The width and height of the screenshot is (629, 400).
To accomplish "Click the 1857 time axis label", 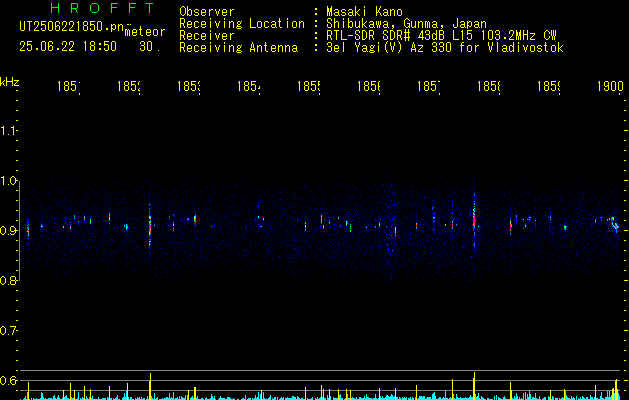I will 429,87.
